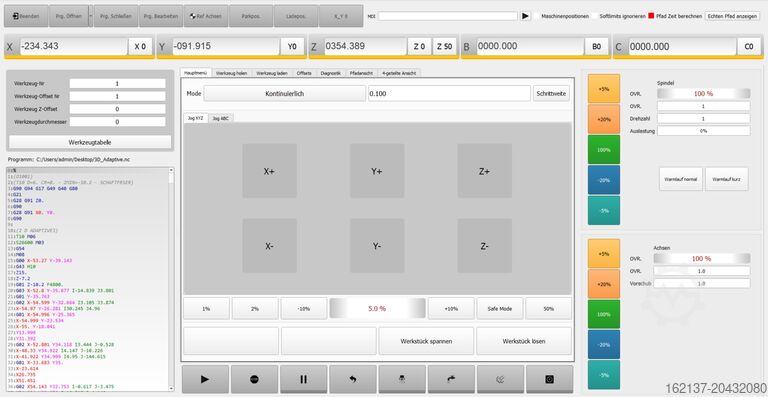Click the spindle override 100 % bar
This screenshot has height=397, width=768.
pos(703,93)
